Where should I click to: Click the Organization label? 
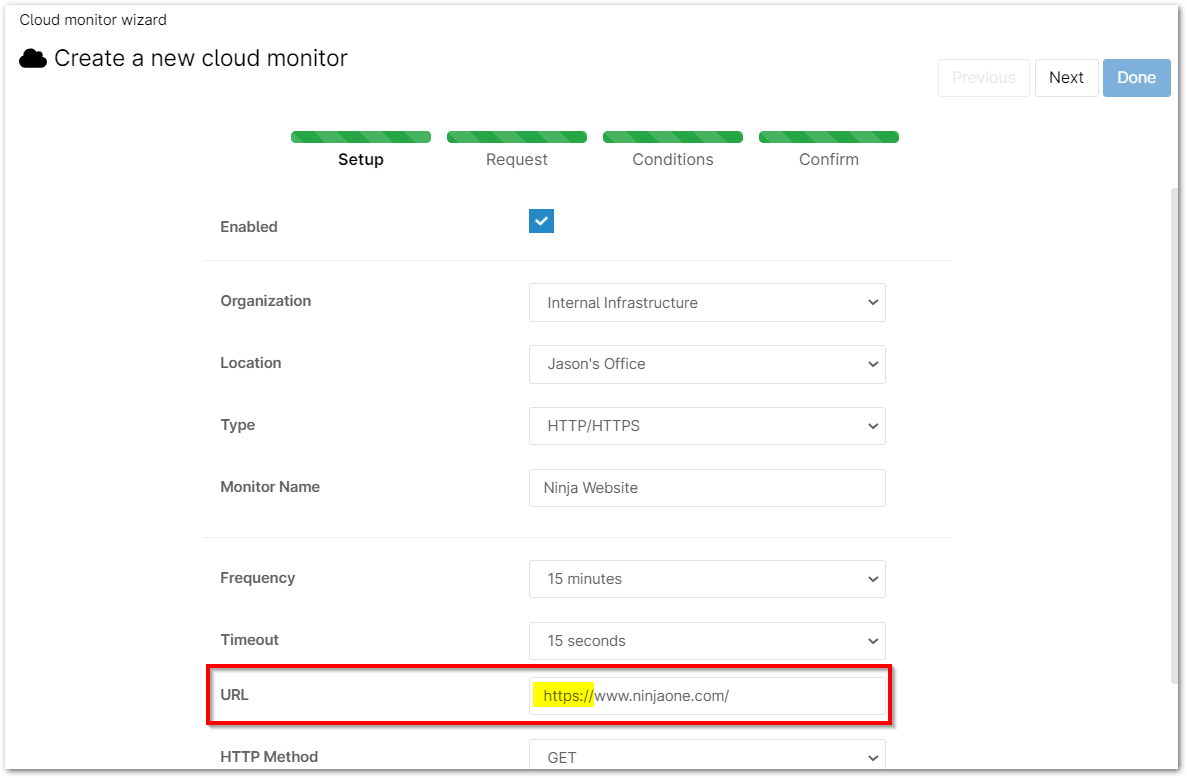pos(266,301)
